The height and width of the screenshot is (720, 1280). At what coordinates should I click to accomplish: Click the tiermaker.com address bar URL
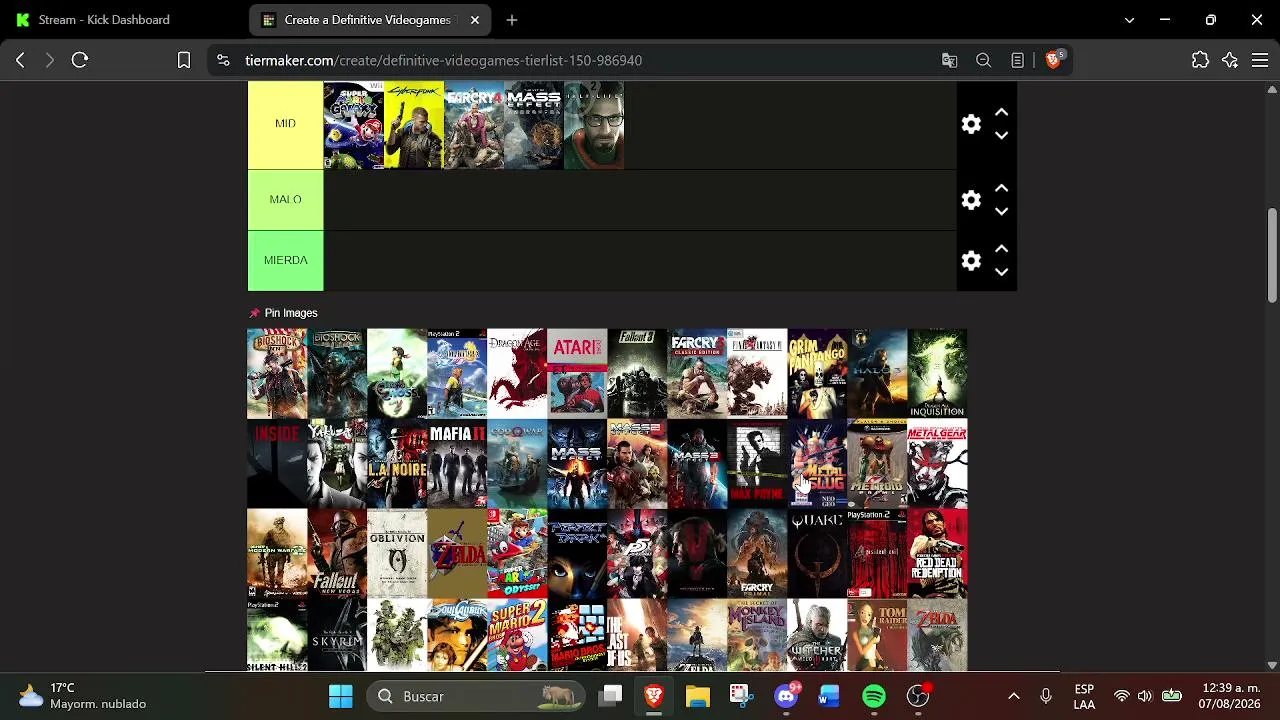(x=443, y=61)
